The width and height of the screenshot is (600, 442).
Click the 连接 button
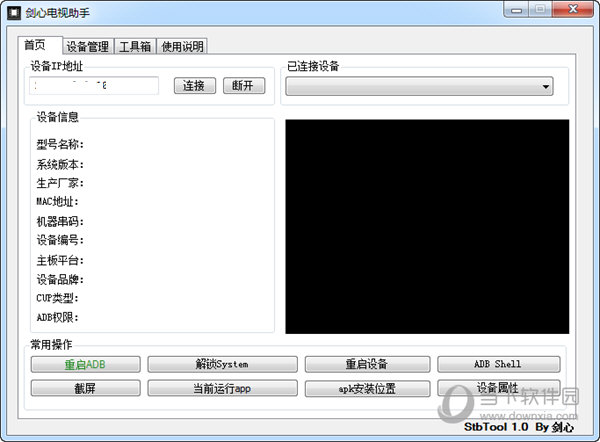[195, 85]
